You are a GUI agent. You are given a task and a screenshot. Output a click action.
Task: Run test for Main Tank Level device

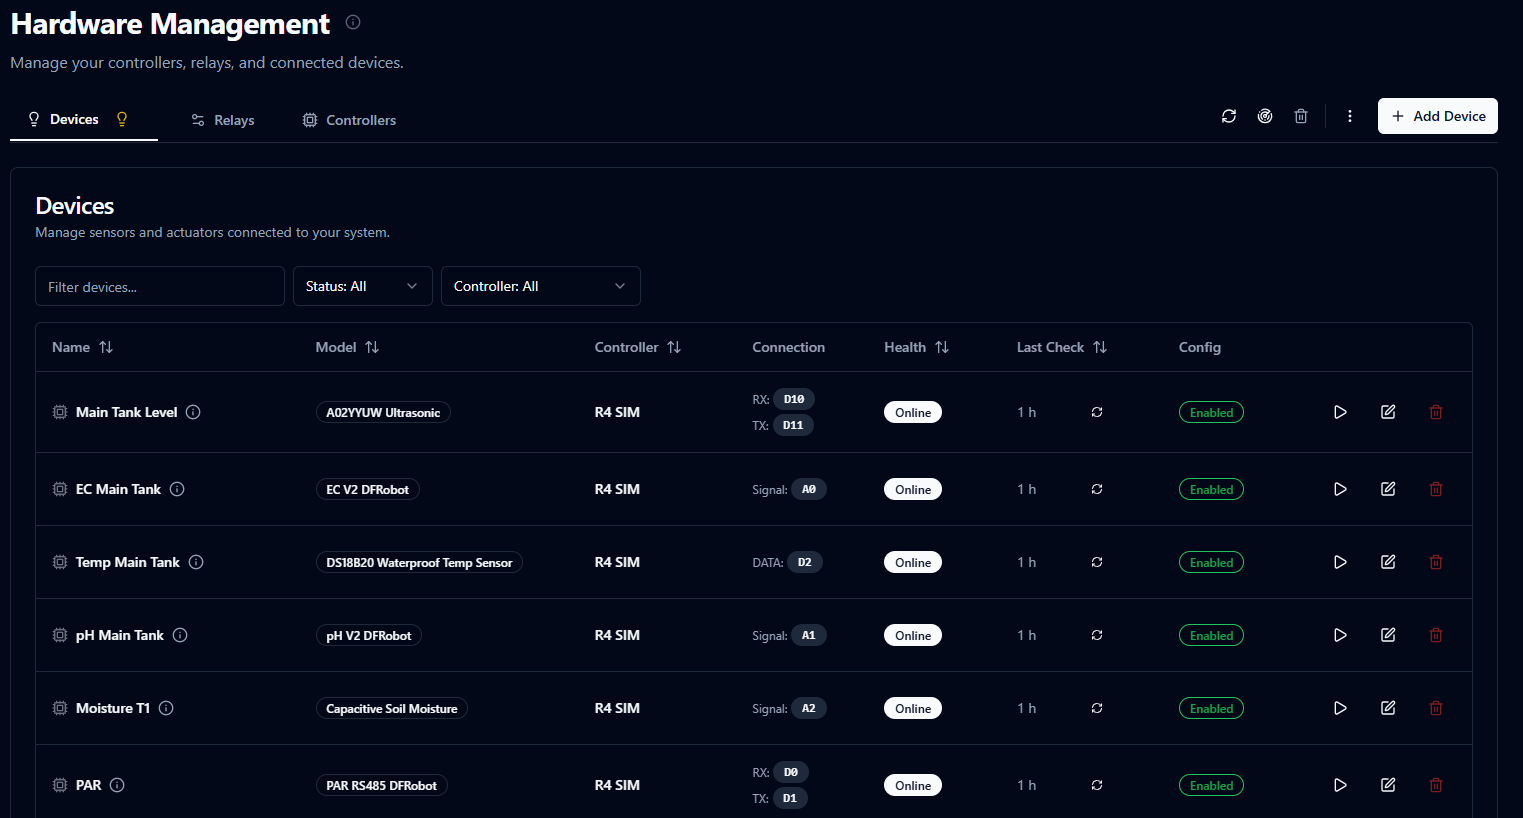click(x=1340, y=412)
